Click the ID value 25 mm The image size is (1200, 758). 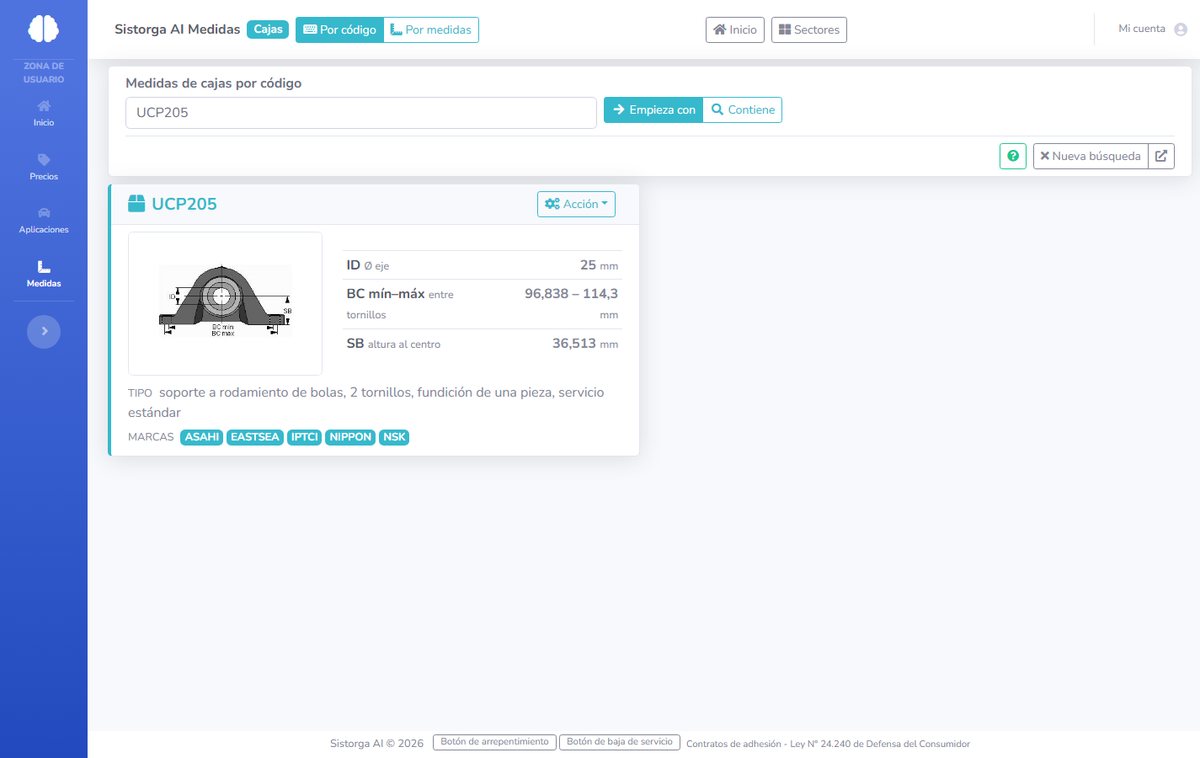(x=599, y=265)
